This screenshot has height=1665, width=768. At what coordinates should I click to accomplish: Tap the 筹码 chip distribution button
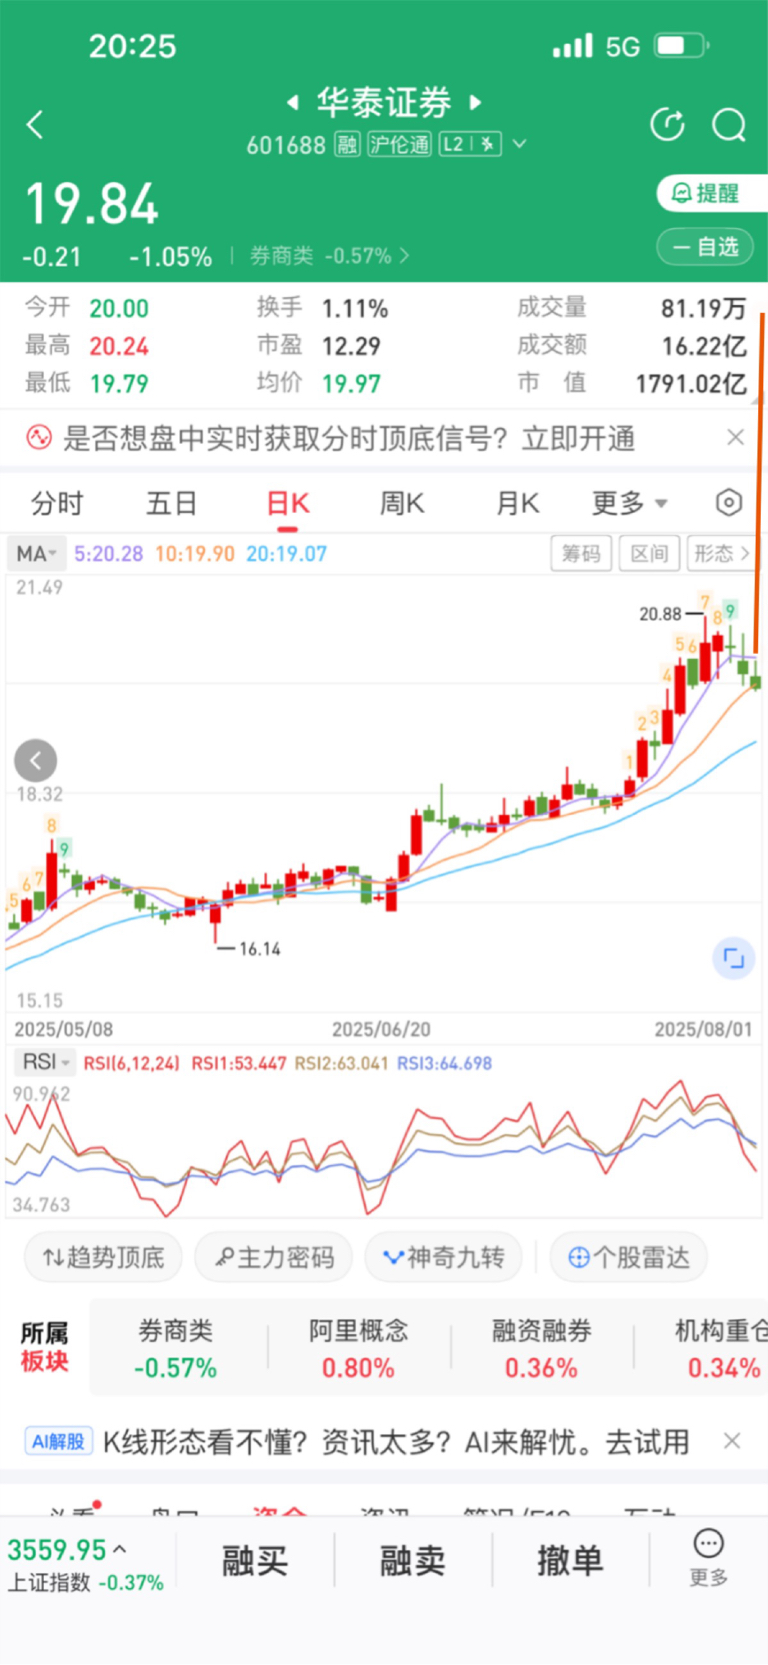pos(581,553)
